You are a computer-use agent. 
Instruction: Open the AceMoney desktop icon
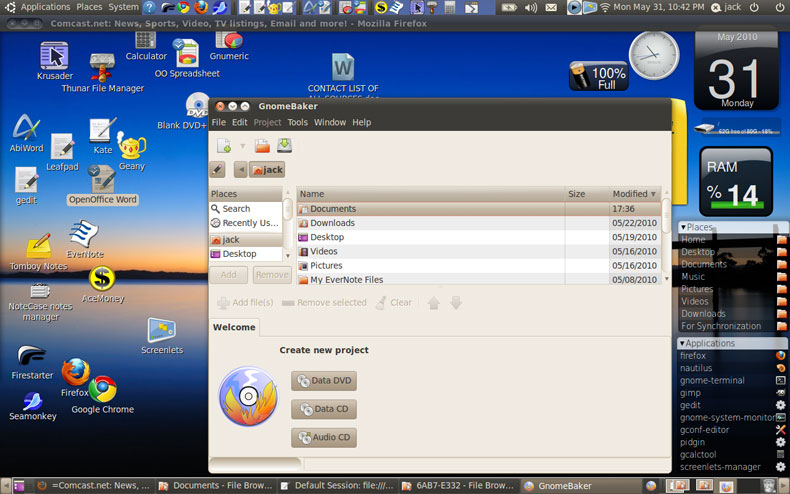click(x=102, y=285)
